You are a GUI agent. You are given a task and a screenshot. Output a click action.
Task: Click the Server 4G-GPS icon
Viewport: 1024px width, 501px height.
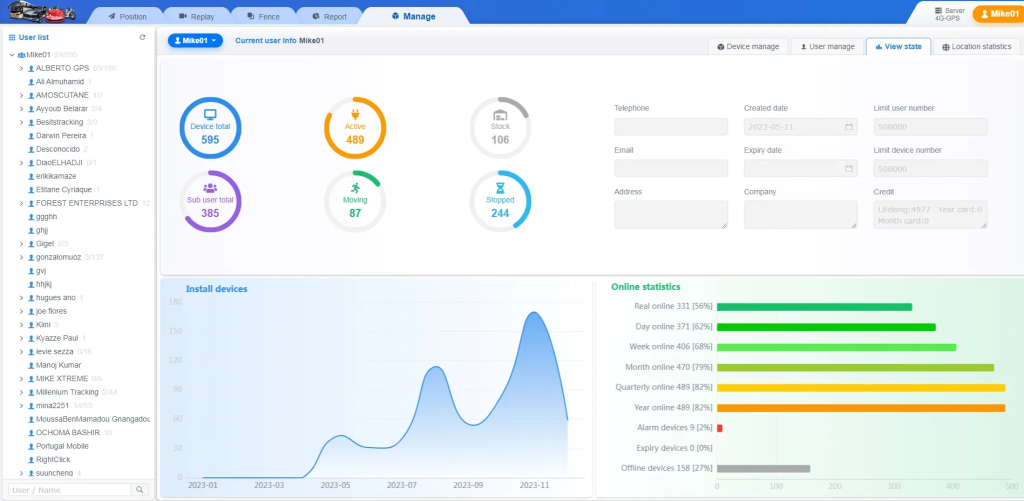(938, 10)
